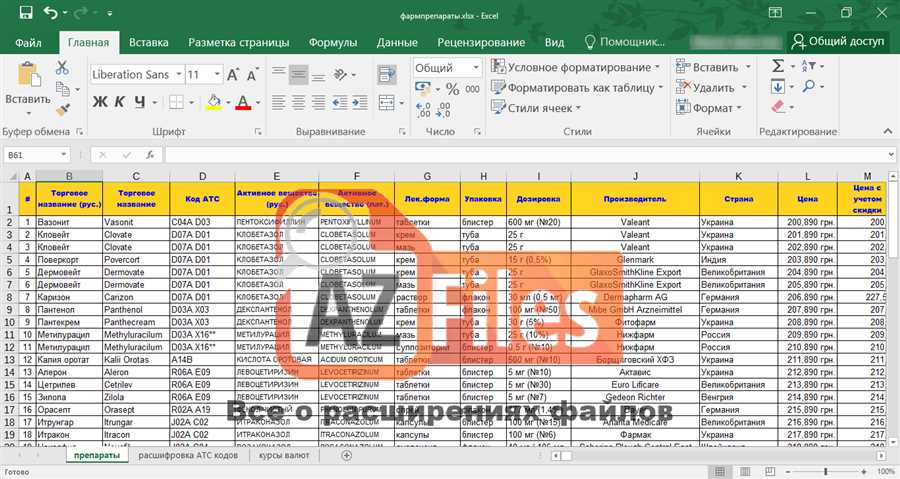Align cell text to the middle
Viewport: 900px width, 479px height.
tap(298, 74)
